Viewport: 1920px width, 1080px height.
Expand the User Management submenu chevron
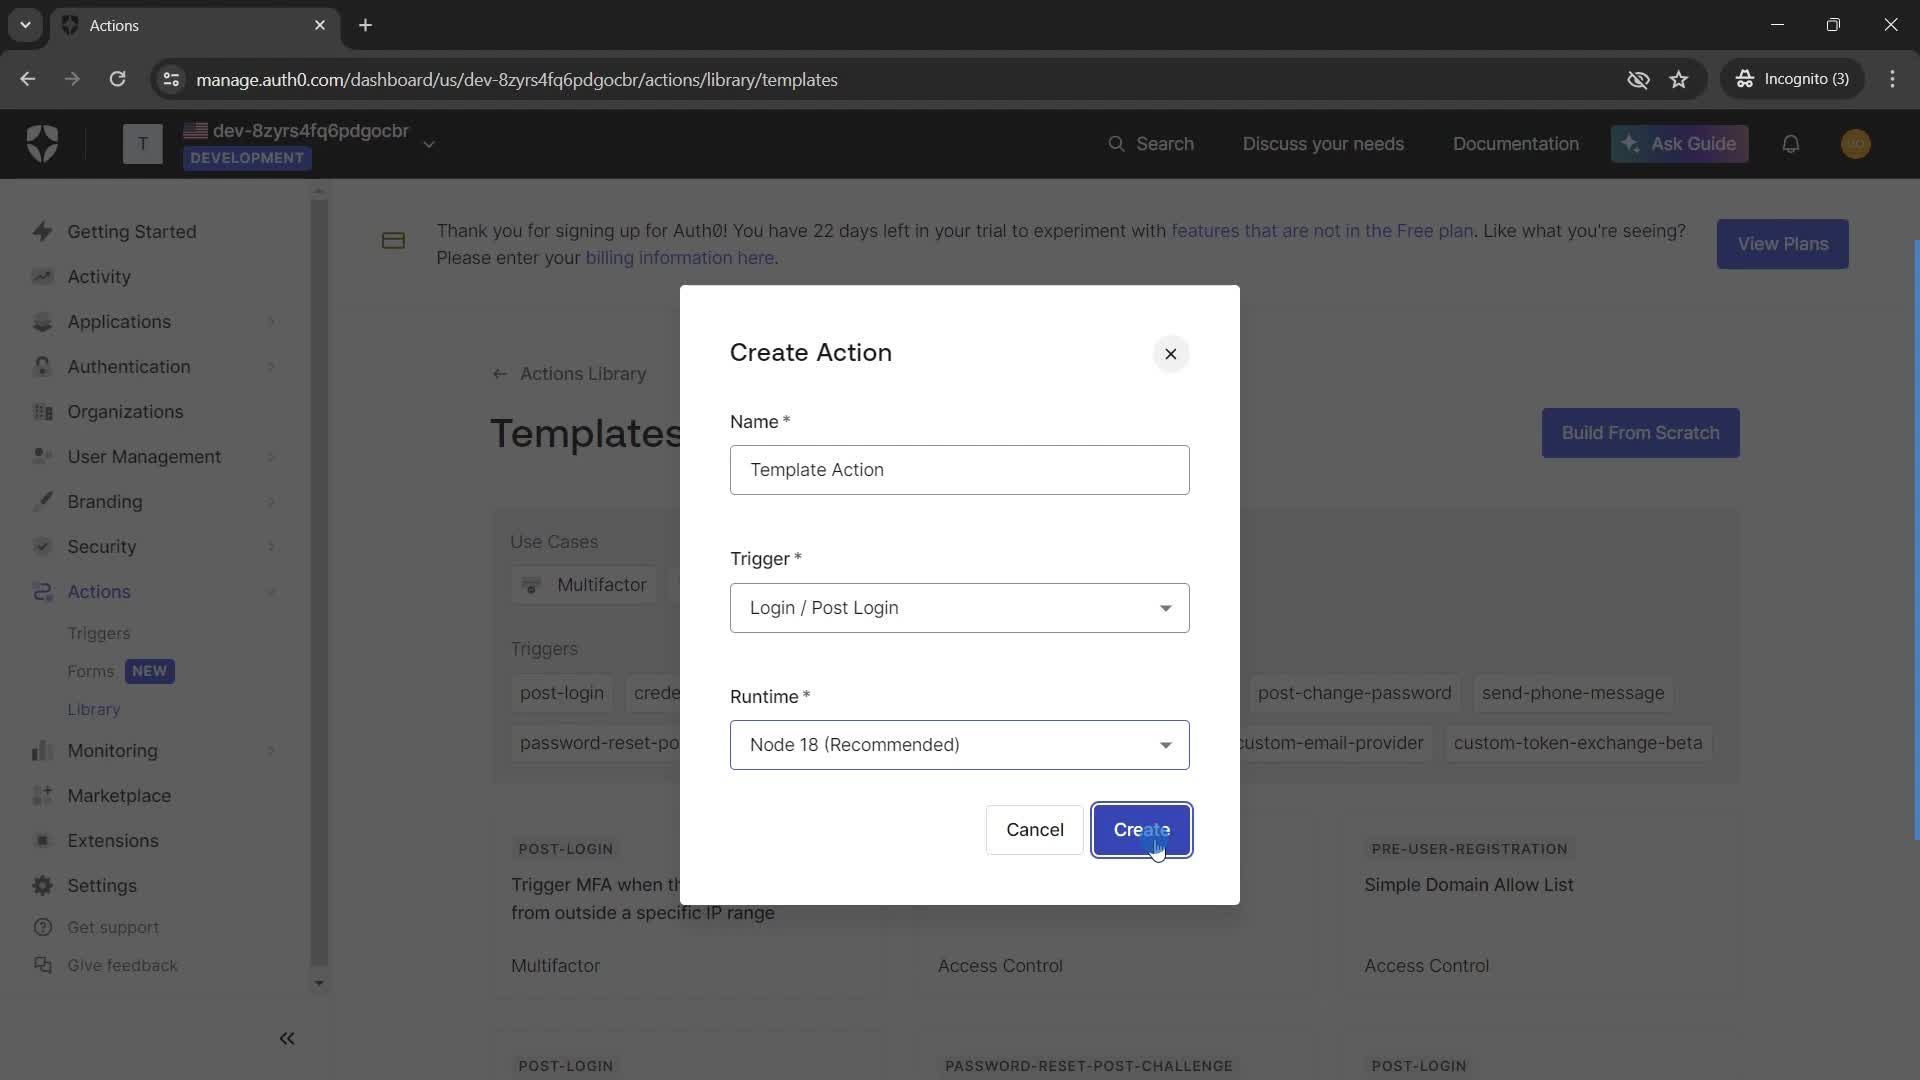[272, 457]
